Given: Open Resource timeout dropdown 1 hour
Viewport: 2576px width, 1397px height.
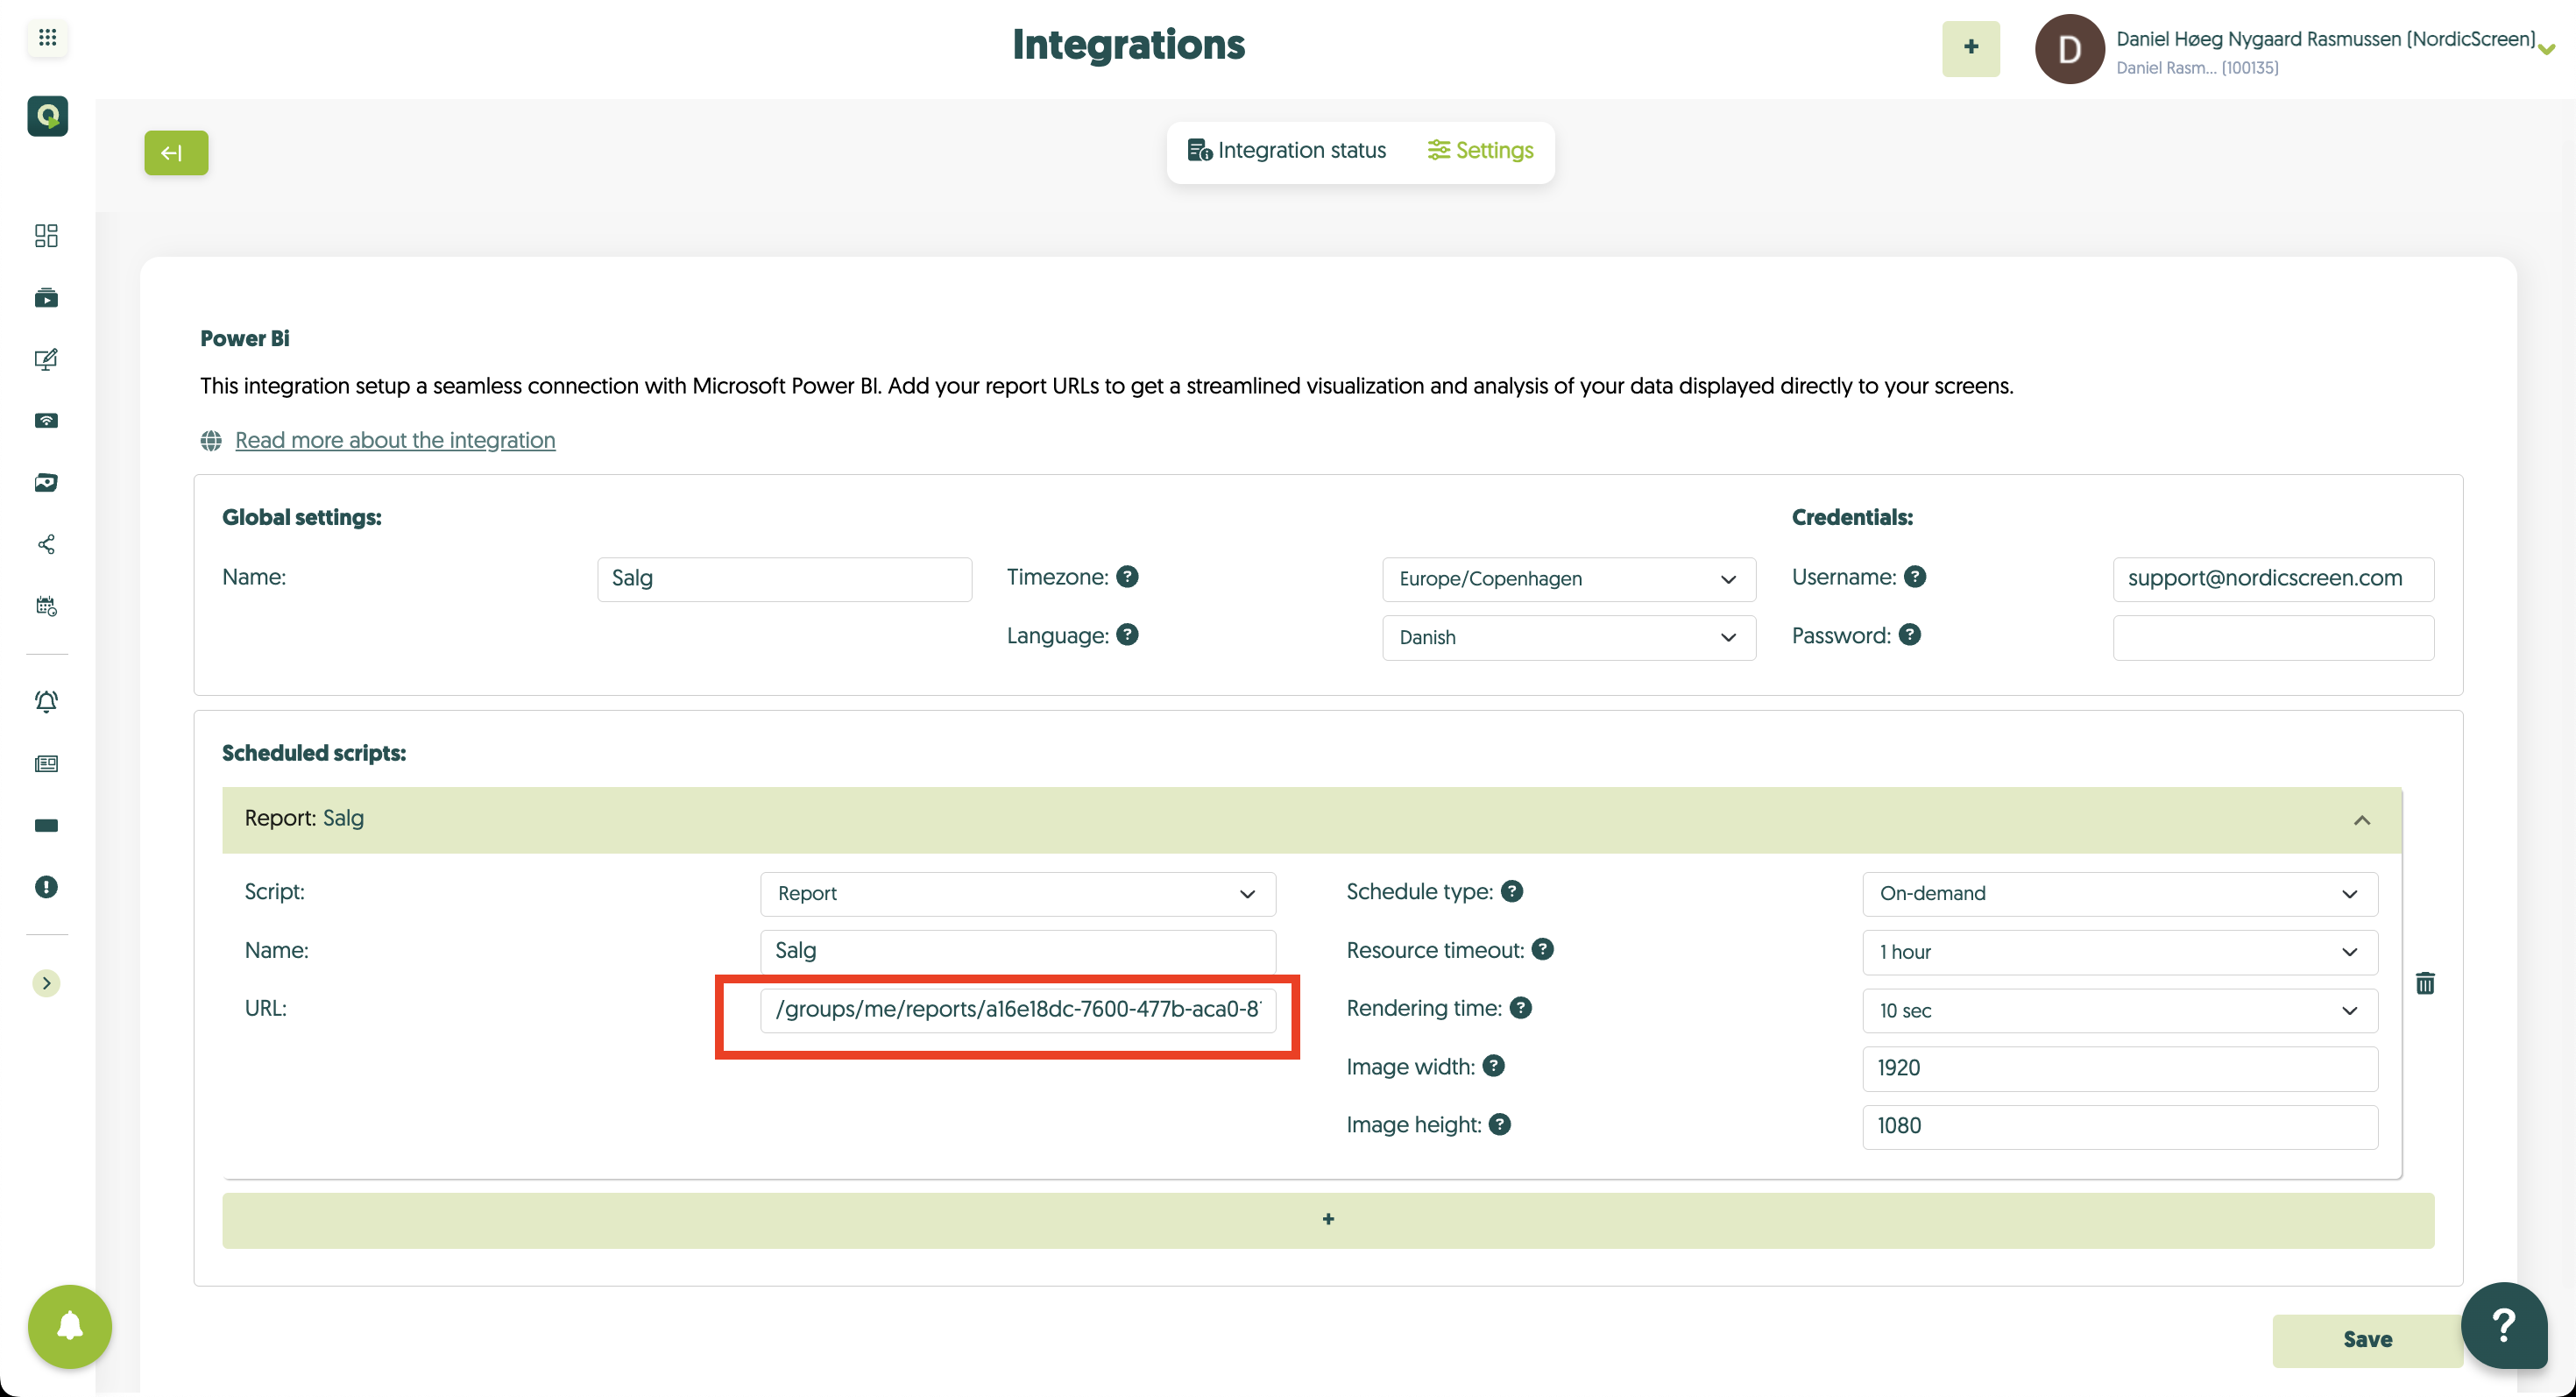Looking at the screenshot, I should [2120, 952].
